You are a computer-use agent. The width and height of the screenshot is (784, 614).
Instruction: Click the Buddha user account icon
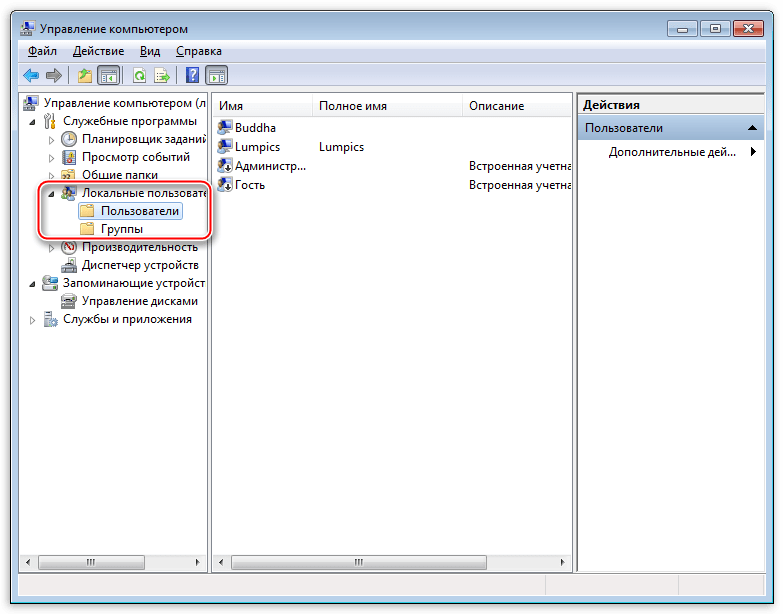225,127
